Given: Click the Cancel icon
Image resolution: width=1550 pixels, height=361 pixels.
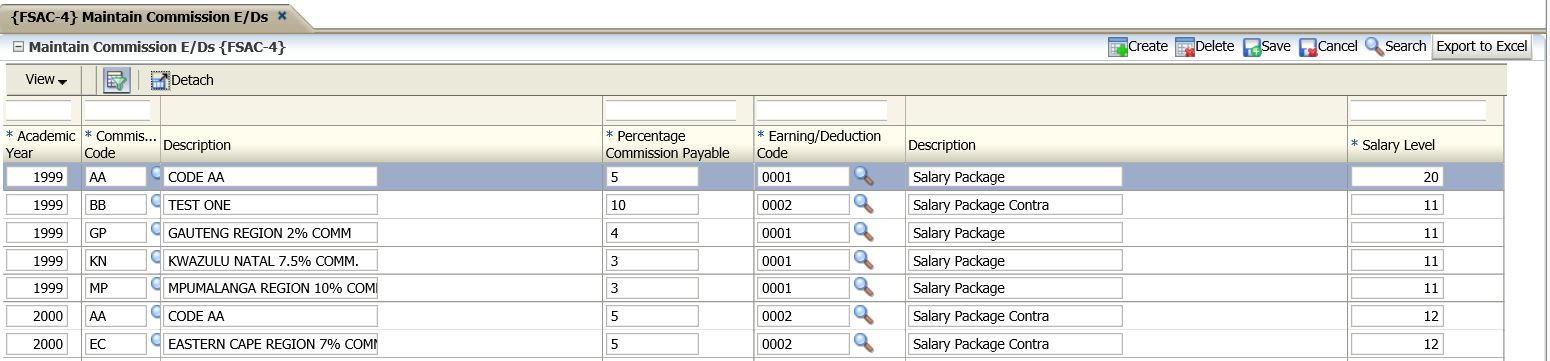Looking at the screenshot, I should [x=1308, y=47].
